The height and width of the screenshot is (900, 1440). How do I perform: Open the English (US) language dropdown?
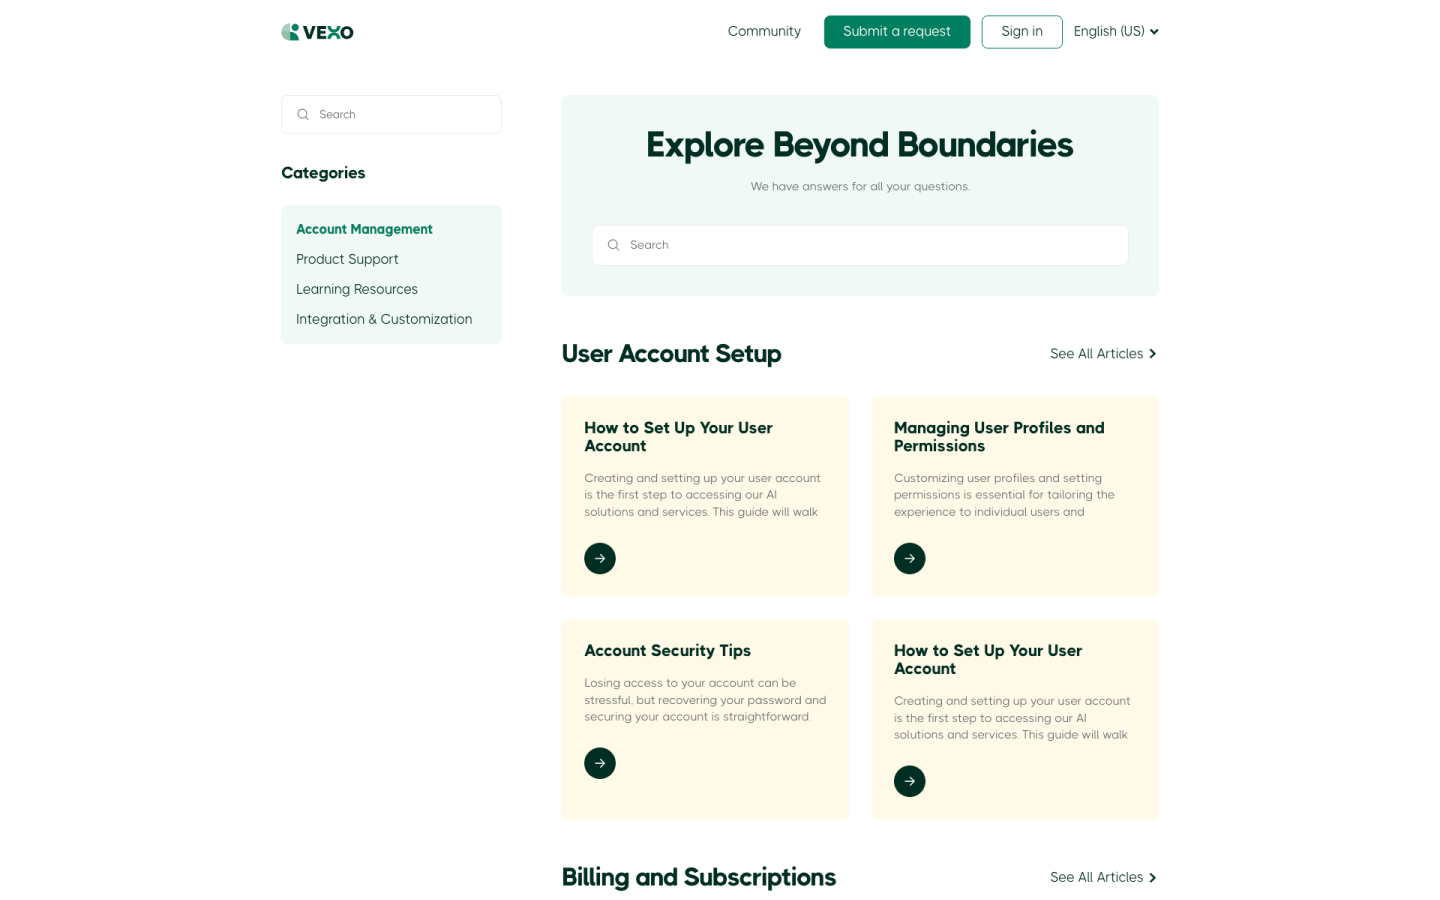point(1115,32)
